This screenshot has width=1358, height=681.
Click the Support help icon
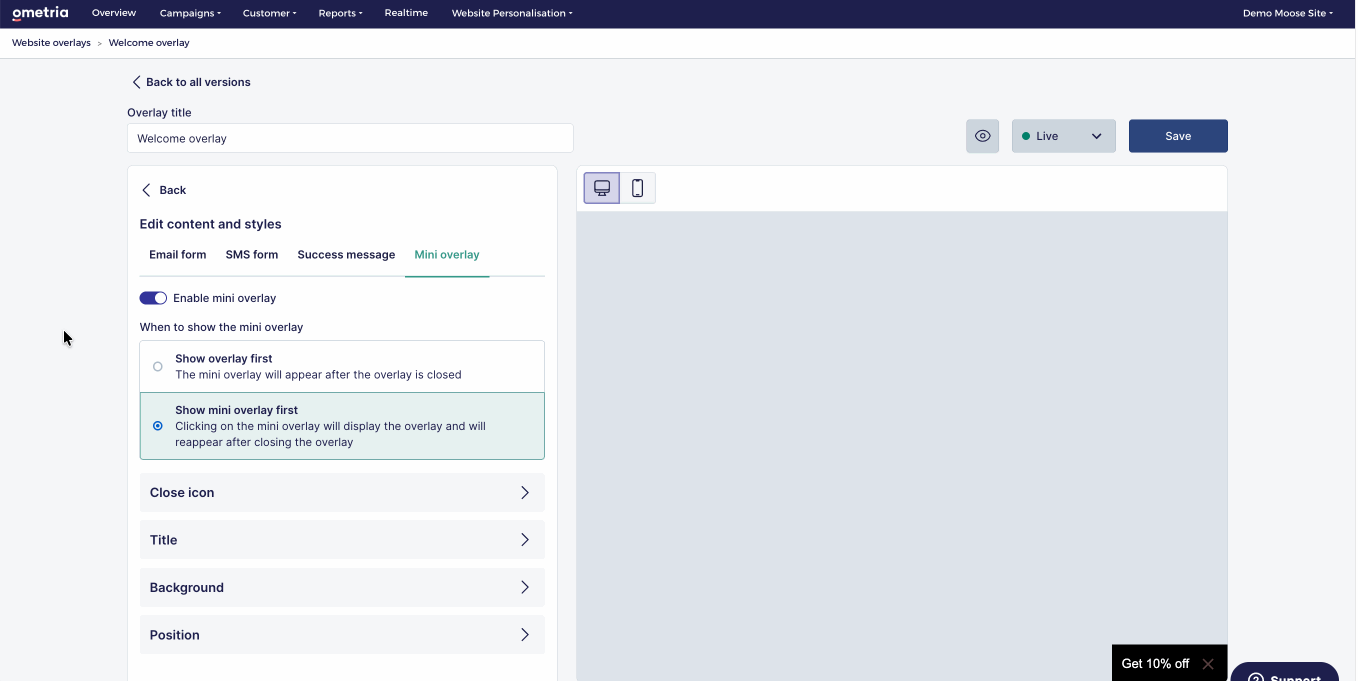click(1284, 673)
